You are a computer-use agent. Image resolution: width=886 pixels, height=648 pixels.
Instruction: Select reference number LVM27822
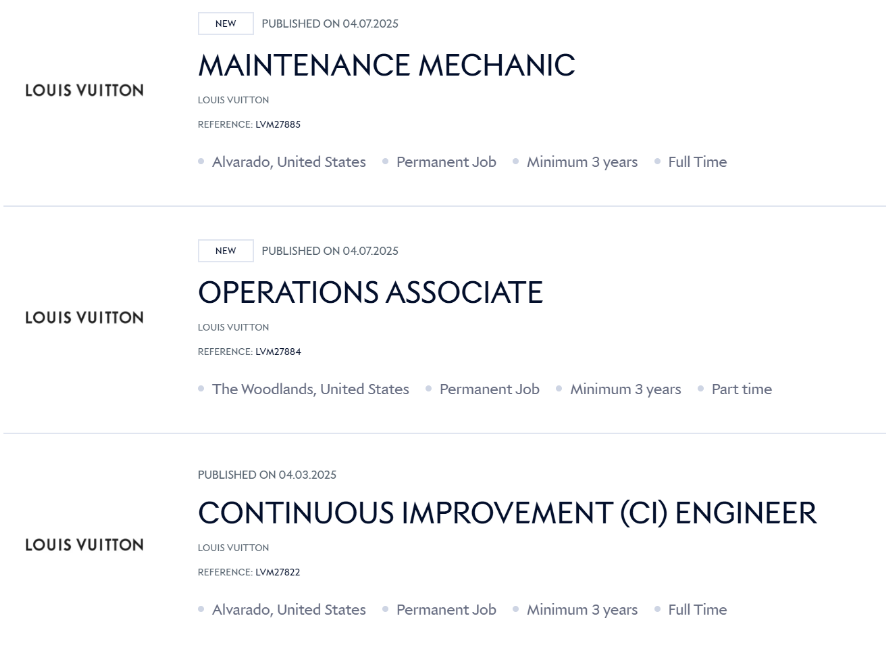(278, 572)
